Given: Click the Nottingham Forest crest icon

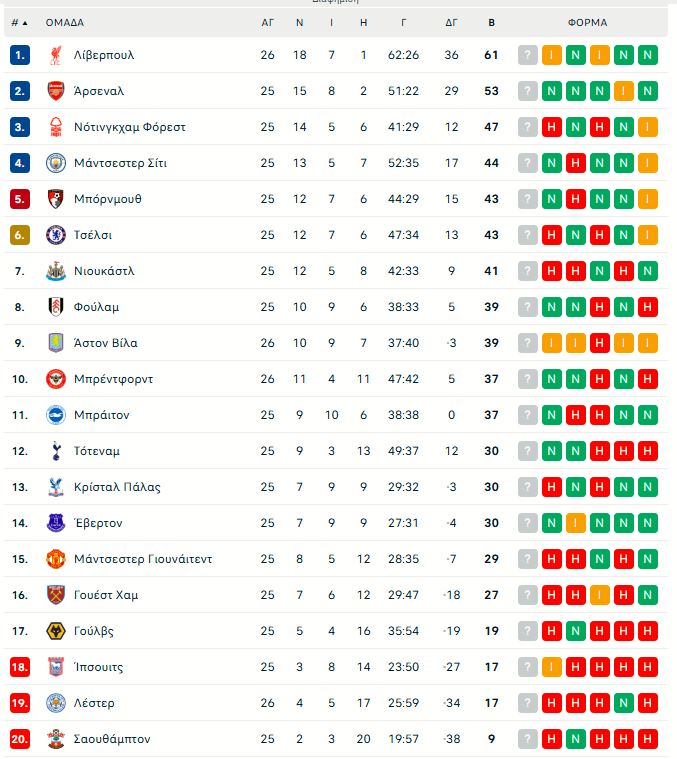Looking at the screenshot, I should [x=56, y=127].
